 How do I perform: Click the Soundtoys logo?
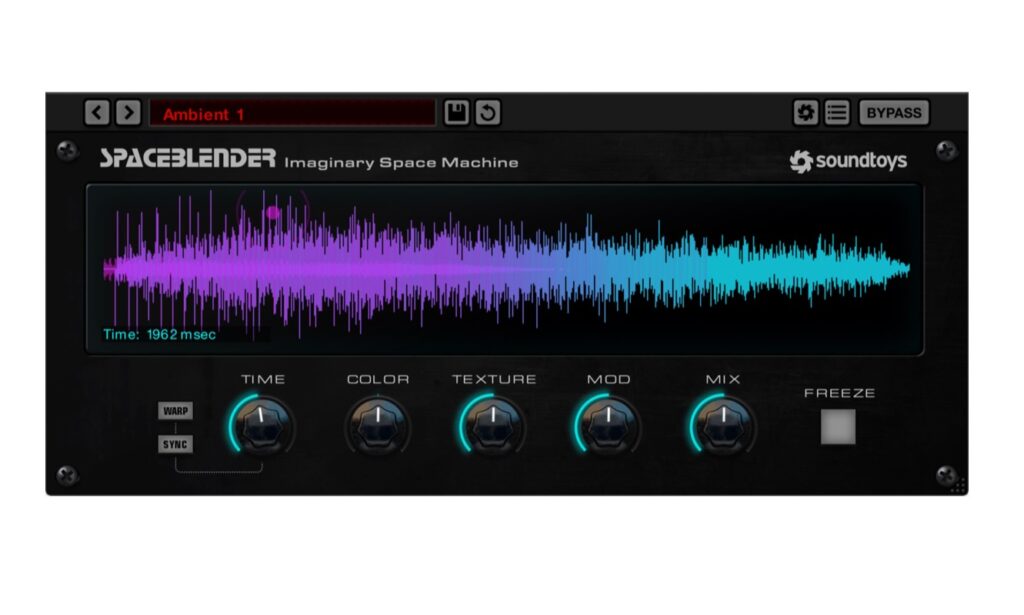point(848,161)
